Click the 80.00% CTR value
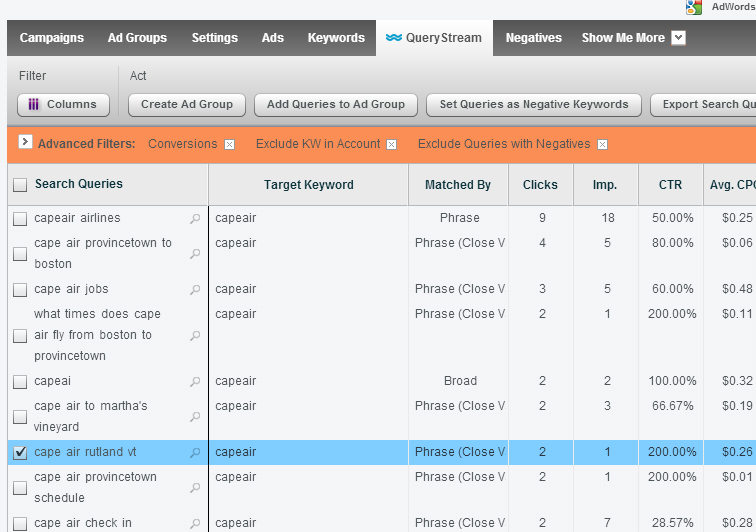The image size is (756, 532). click(x=673, y=243)
